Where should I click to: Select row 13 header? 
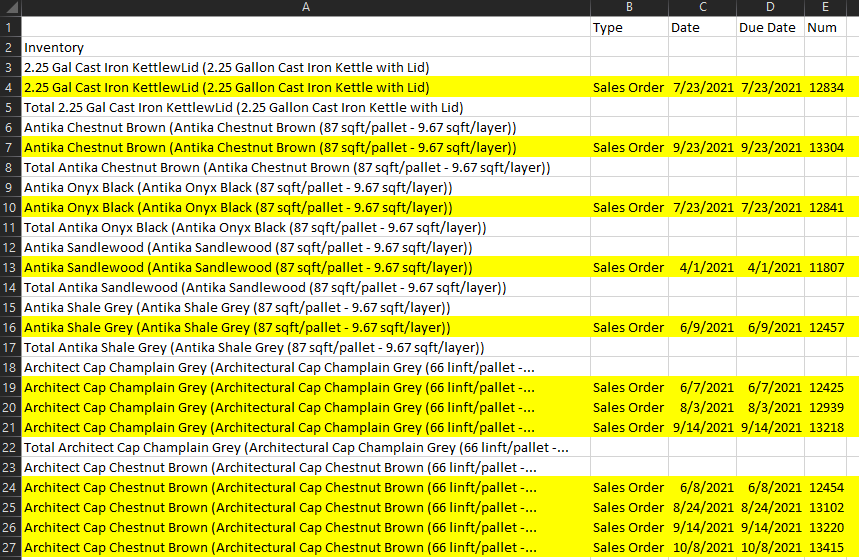tap(10, 267)
